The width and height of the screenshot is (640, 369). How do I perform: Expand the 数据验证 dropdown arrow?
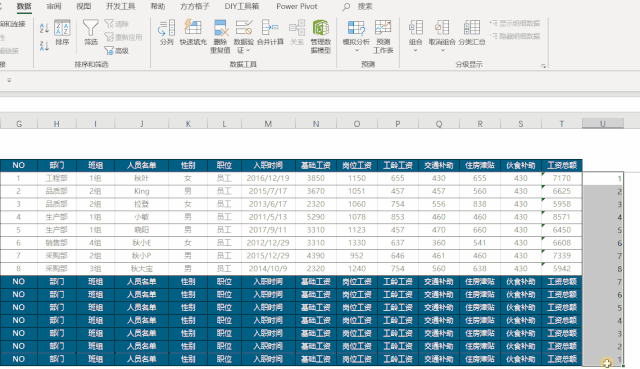click(x=248, y=51)
